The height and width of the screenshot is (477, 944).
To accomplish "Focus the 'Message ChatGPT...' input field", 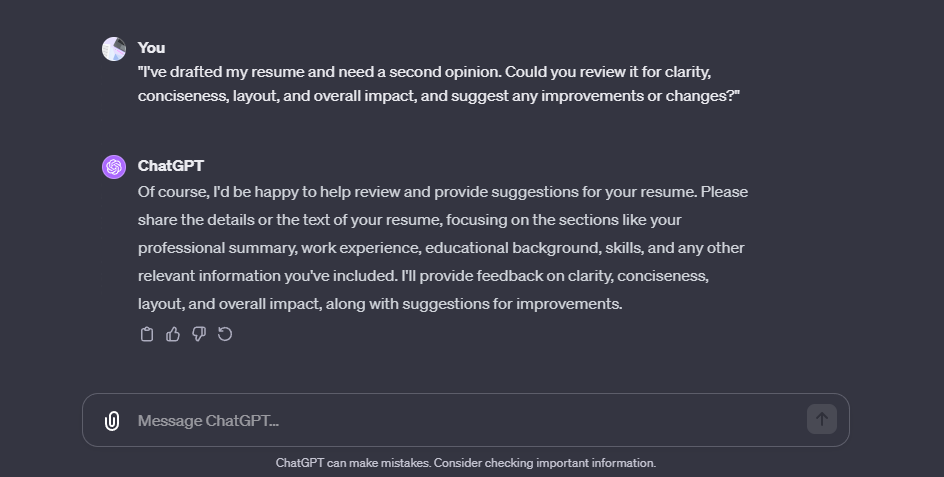I will pyautogui.click(x=465, y=420).
